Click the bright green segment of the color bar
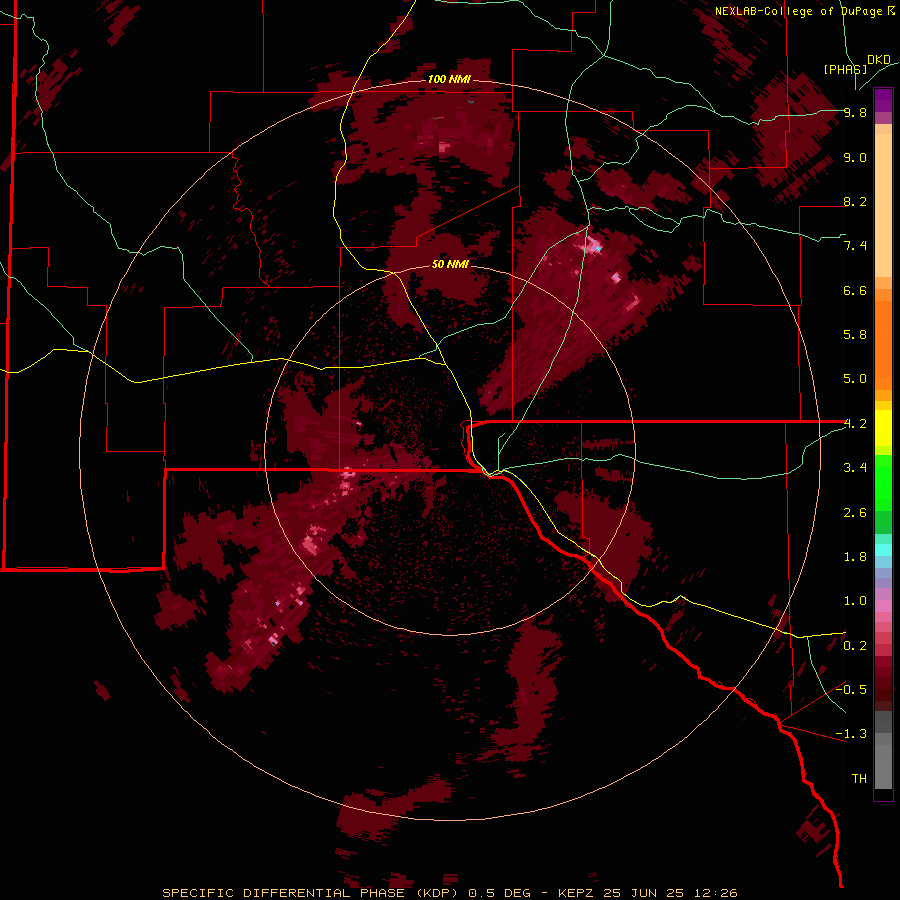900x900 pixels. point(883,482)
